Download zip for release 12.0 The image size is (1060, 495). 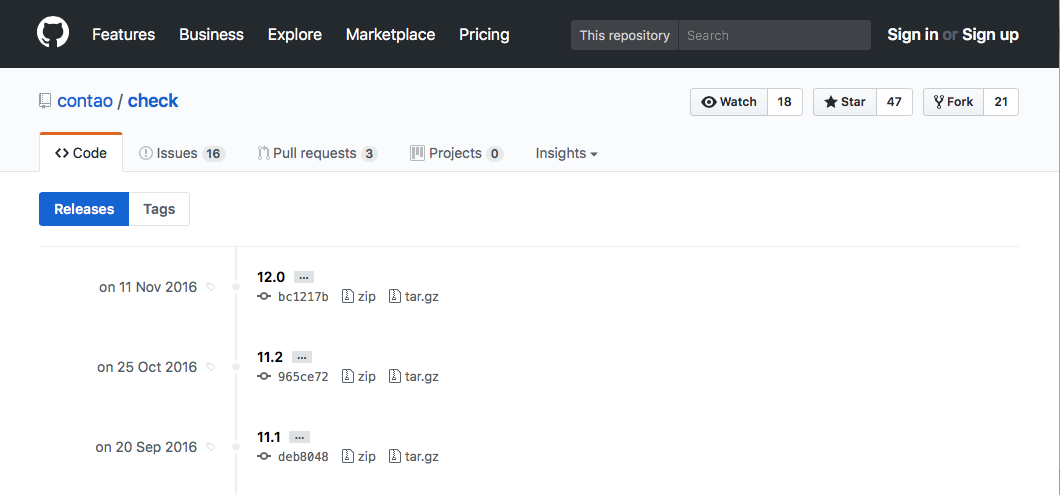click(359, 296)
